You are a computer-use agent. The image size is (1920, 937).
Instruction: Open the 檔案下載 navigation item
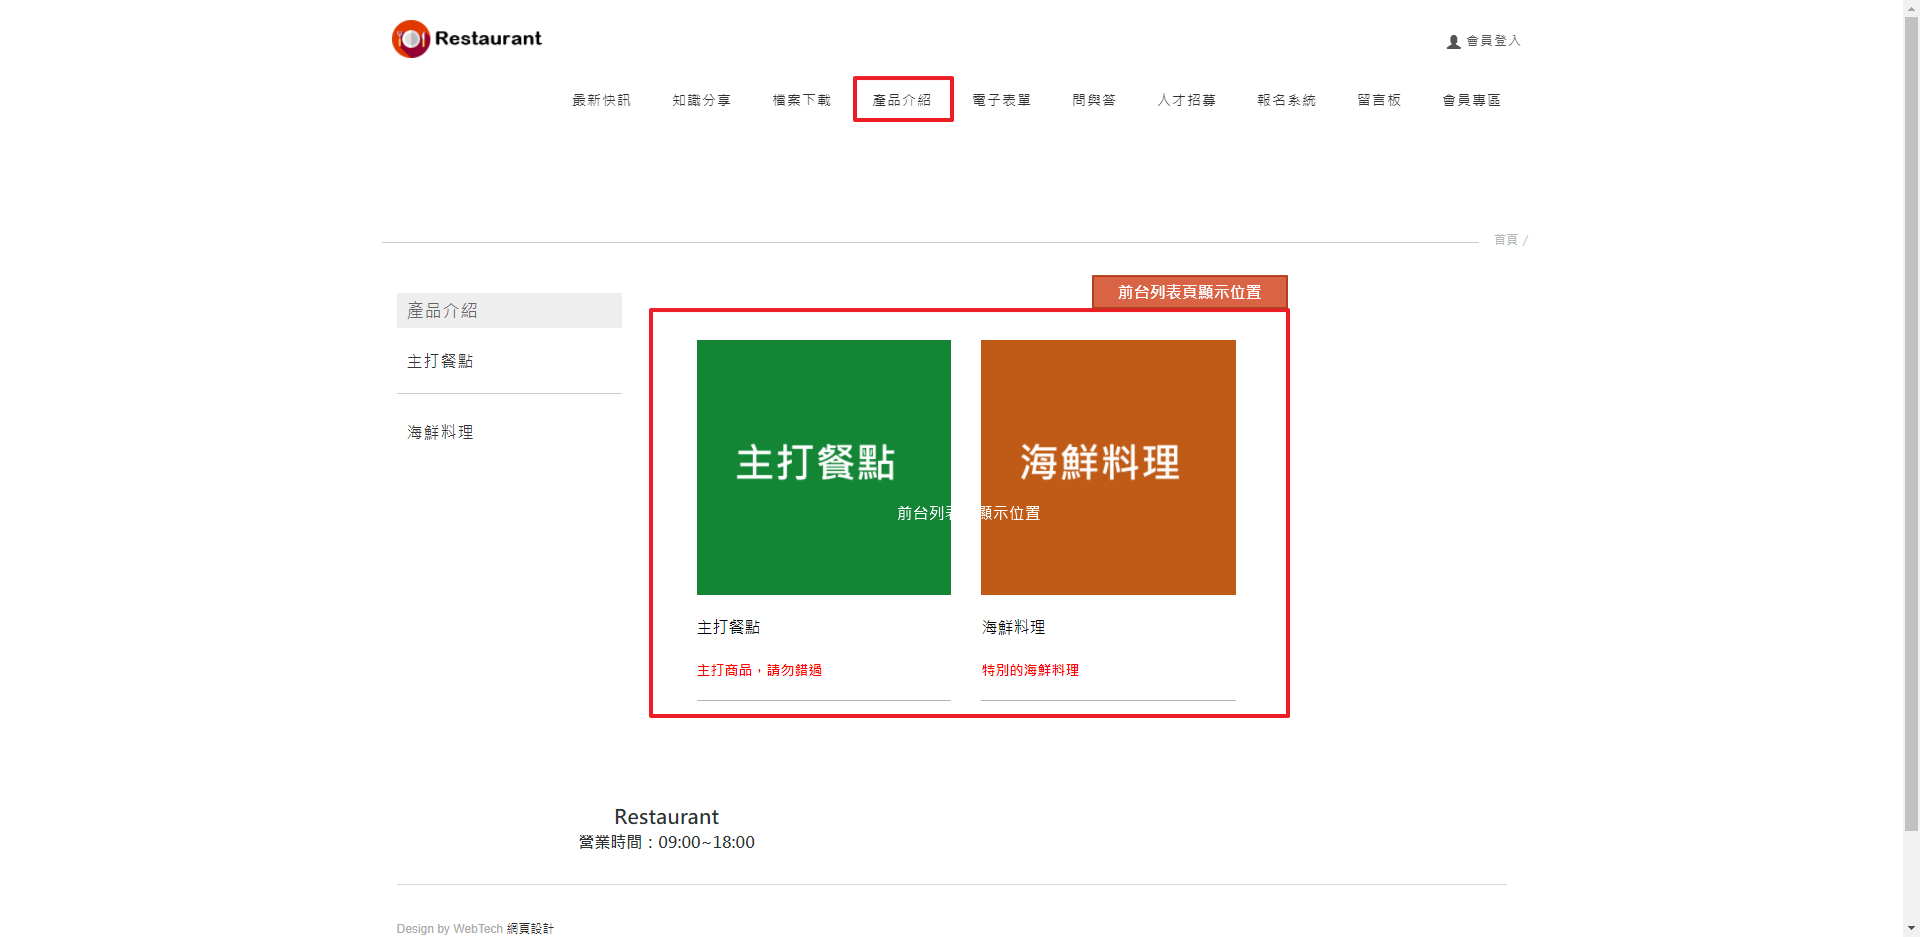[801, 100]
